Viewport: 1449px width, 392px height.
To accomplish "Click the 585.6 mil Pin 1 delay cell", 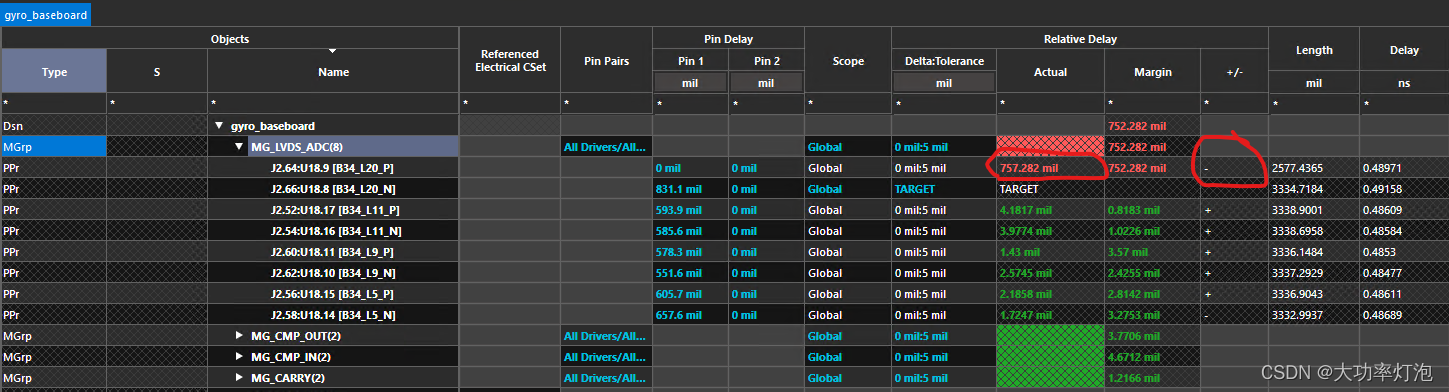I will coord(690,231).
